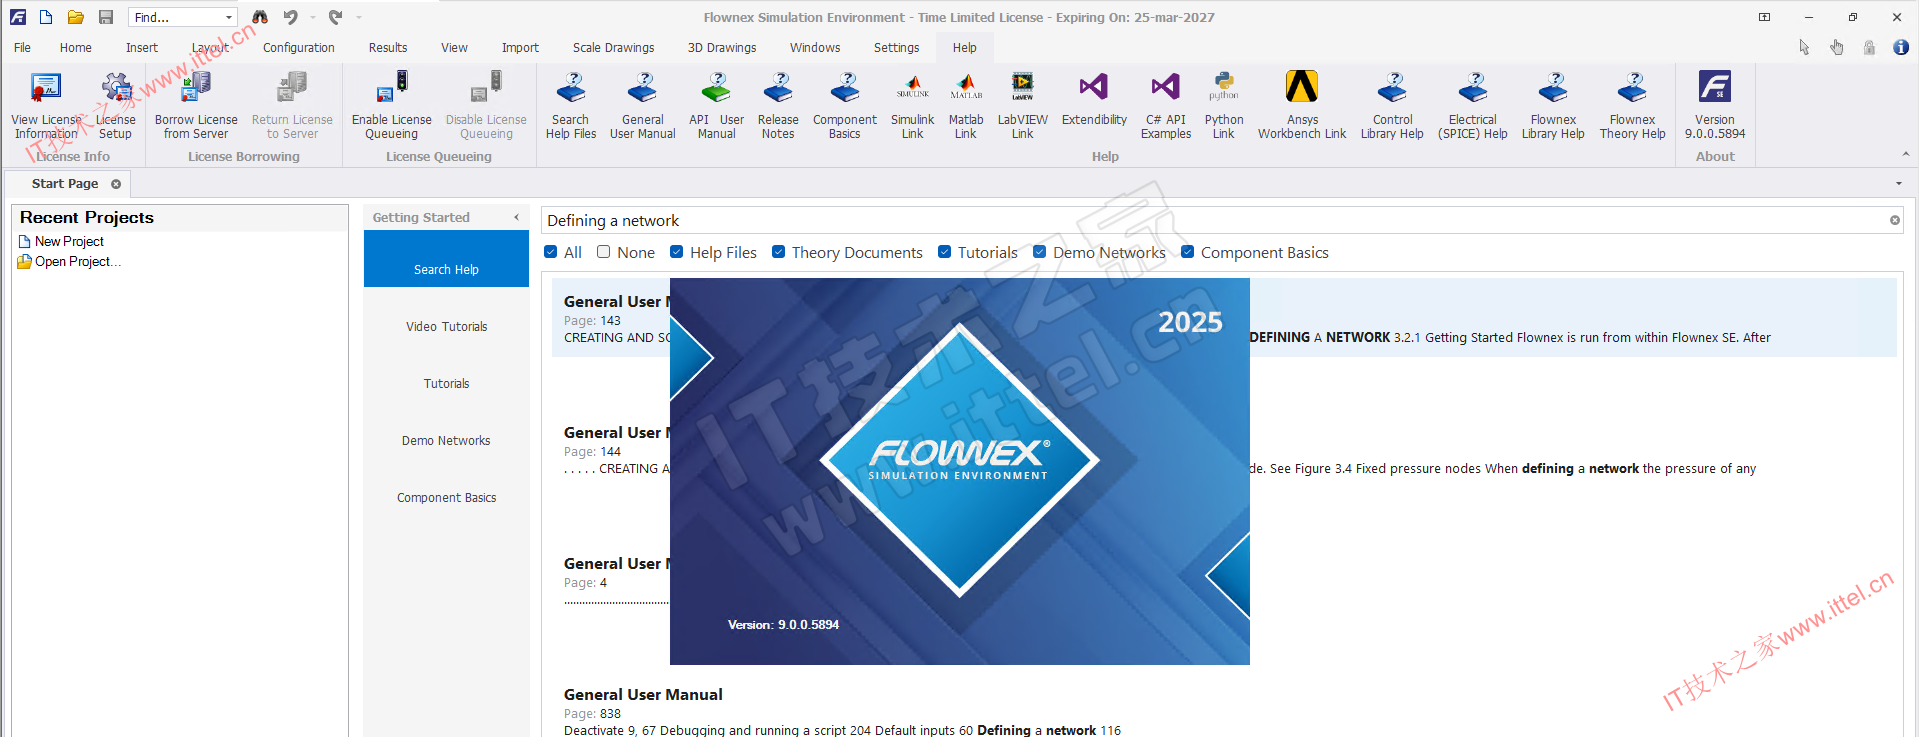Open the undo history dropdown arrow

[x=313, y=17]
